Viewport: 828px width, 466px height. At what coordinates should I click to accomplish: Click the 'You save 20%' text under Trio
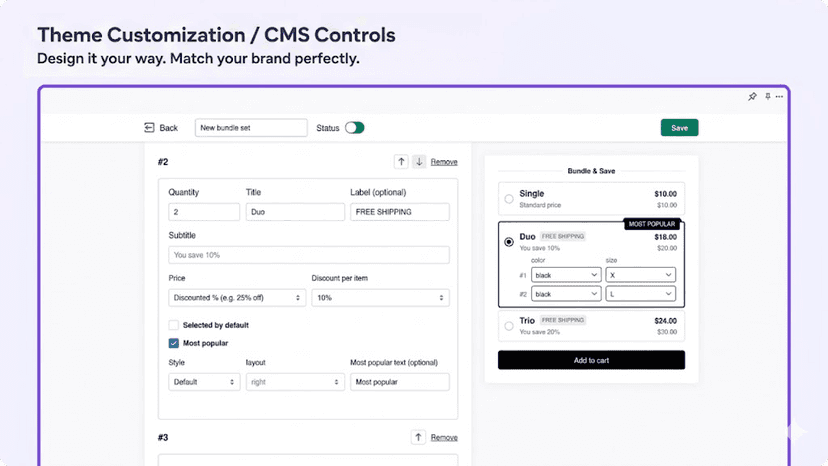point(539,332)
